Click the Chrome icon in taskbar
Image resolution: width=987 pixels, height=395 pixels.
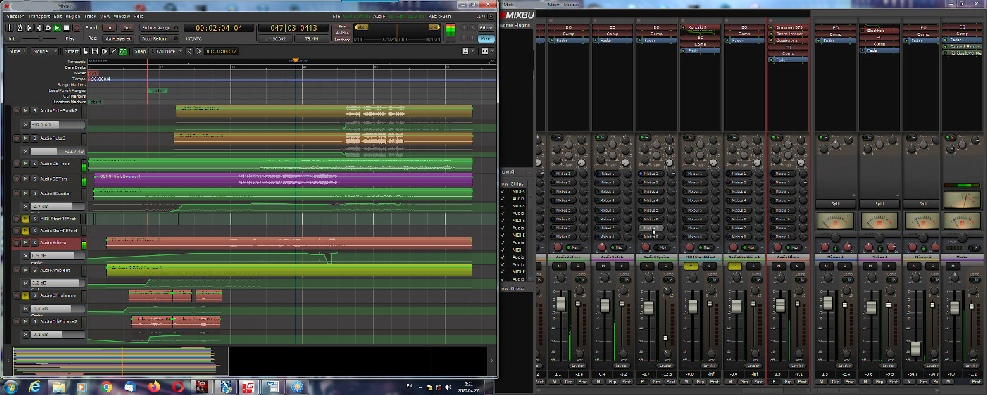(106, 386)
